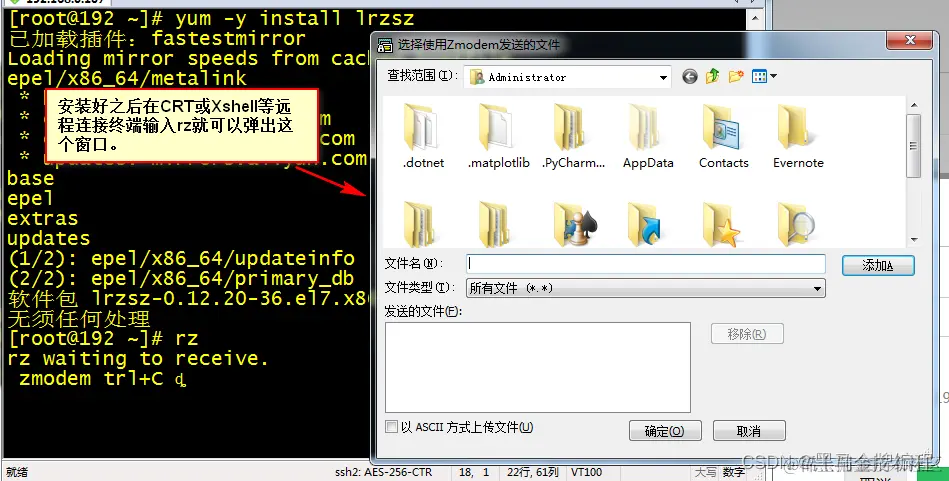Viewport: 949px width, 481px height.
Task: Select the folder with blue shortcut arrow
Action: [646, 224]
